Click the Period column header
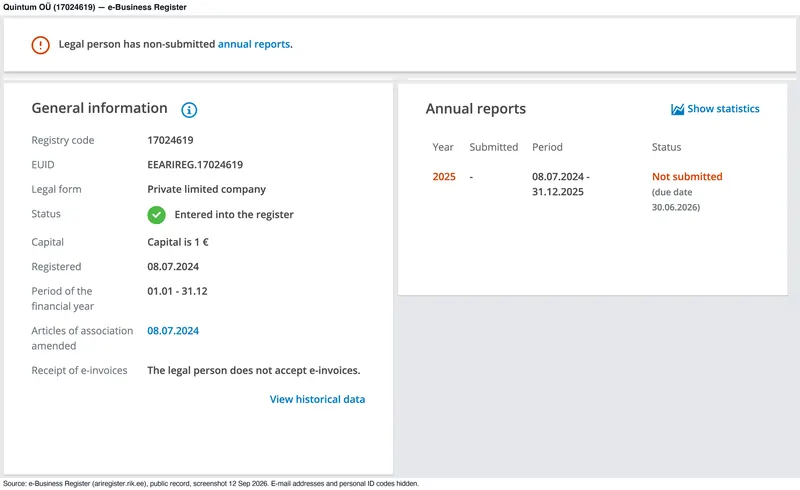 pos(547,147)
